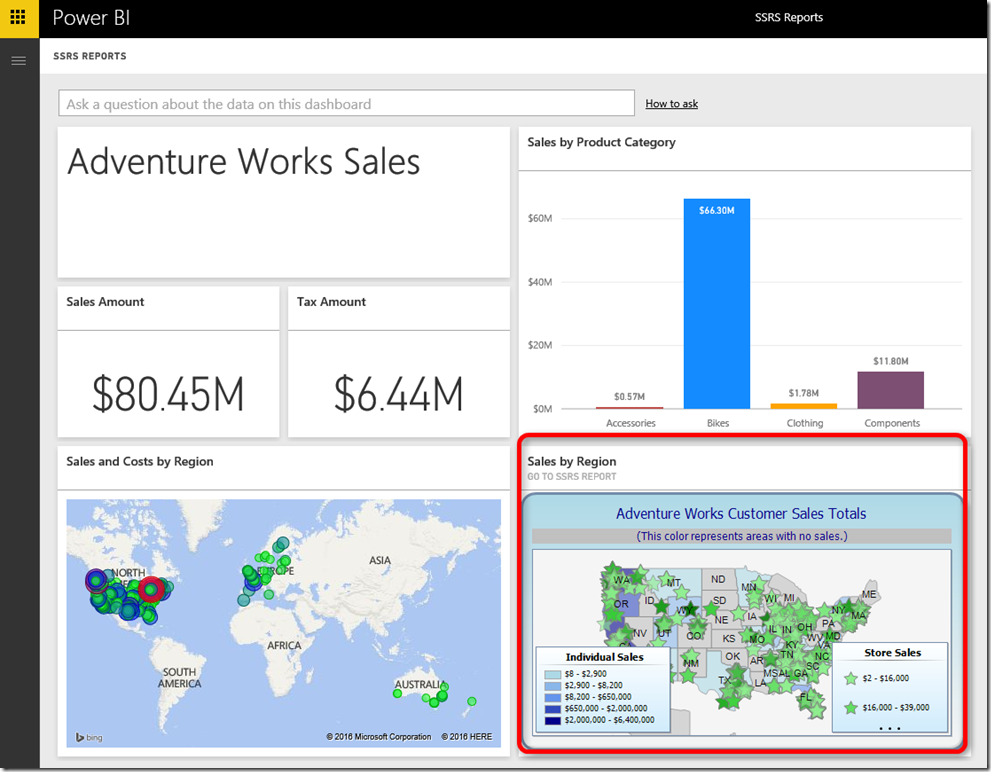
Task: Select the purple Components bar
Action: 891,390
